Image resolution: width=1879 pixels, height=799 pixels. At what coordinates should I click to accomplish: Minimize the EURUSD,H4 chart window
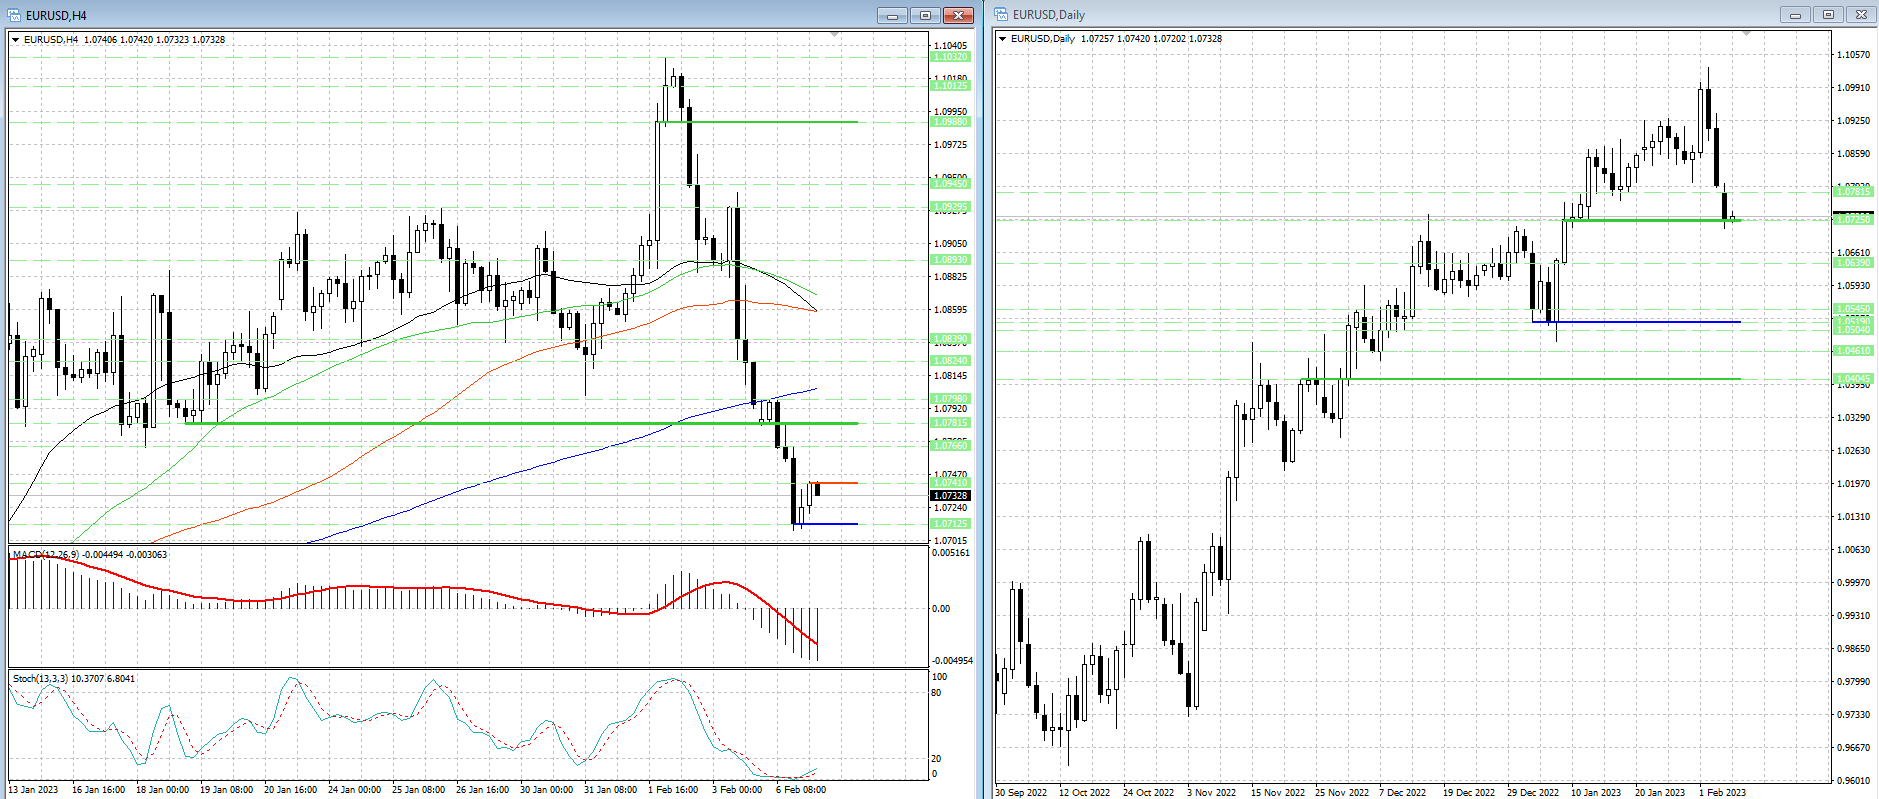(892, 15)
